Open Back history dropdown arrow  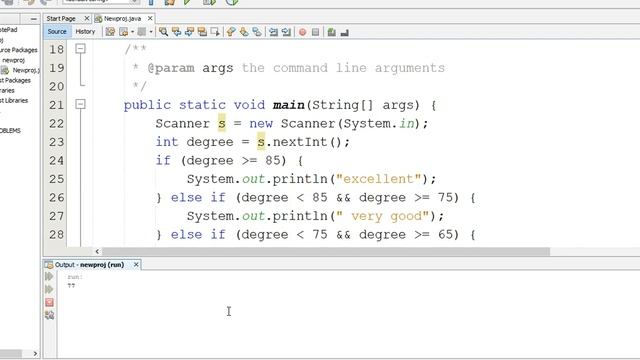(132, 32)
